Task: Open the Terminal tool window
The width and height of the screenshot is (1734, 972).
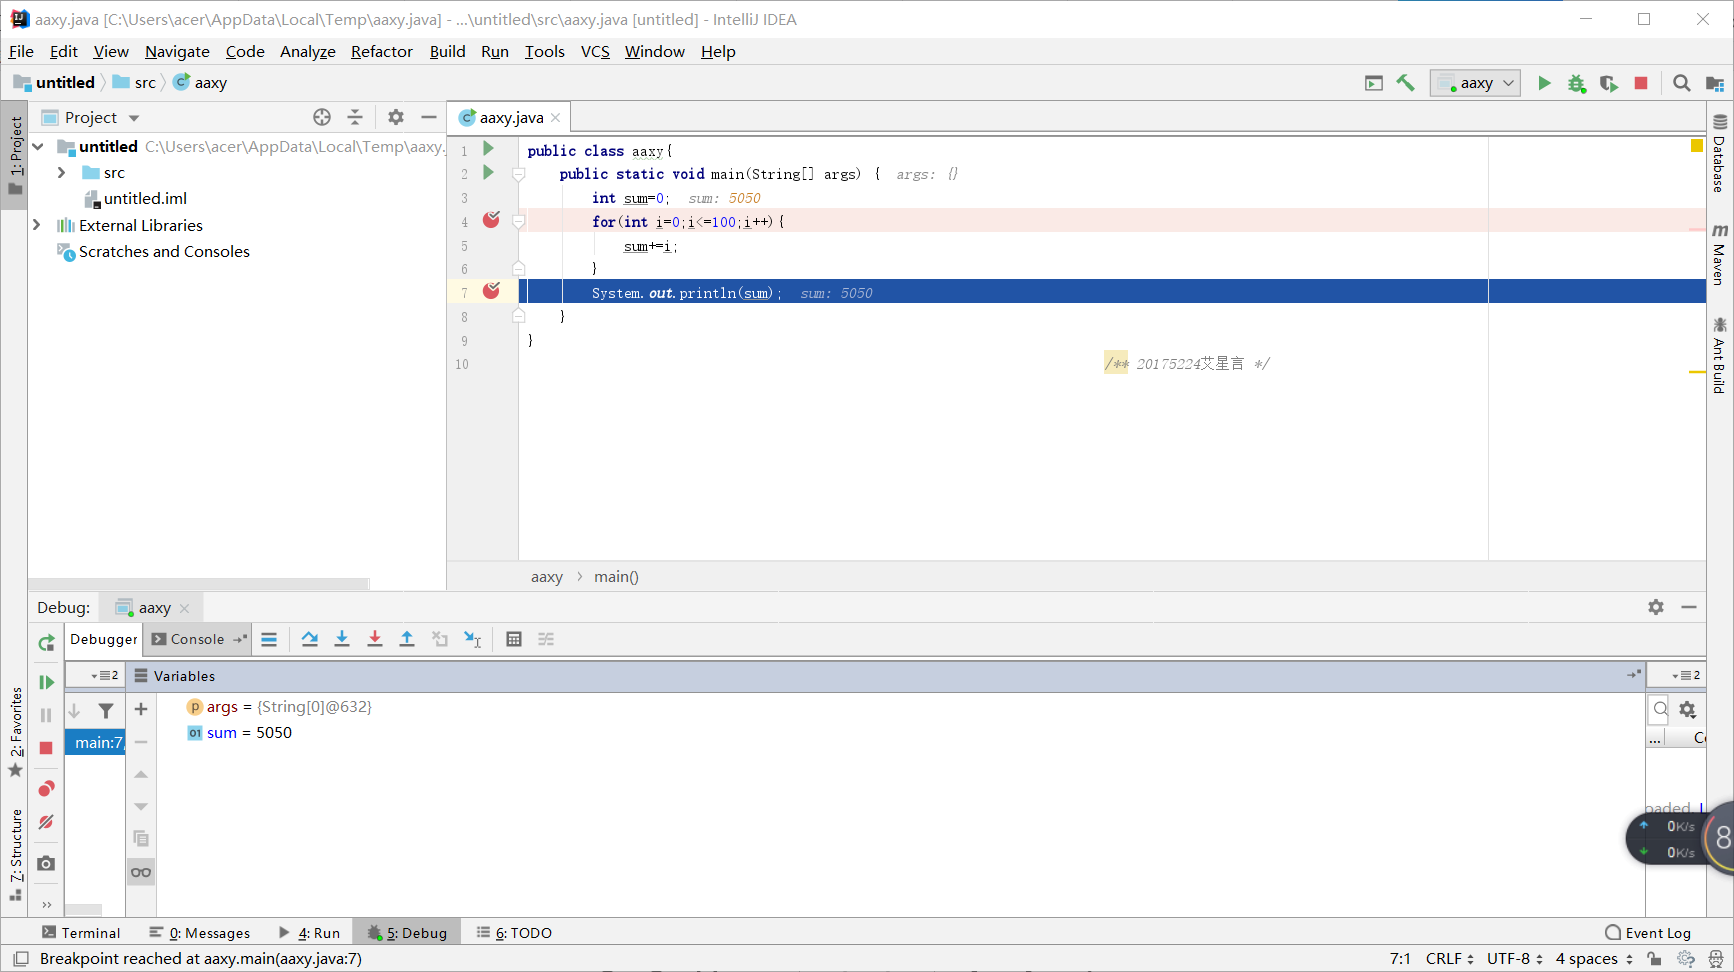Action: [81, 932]
